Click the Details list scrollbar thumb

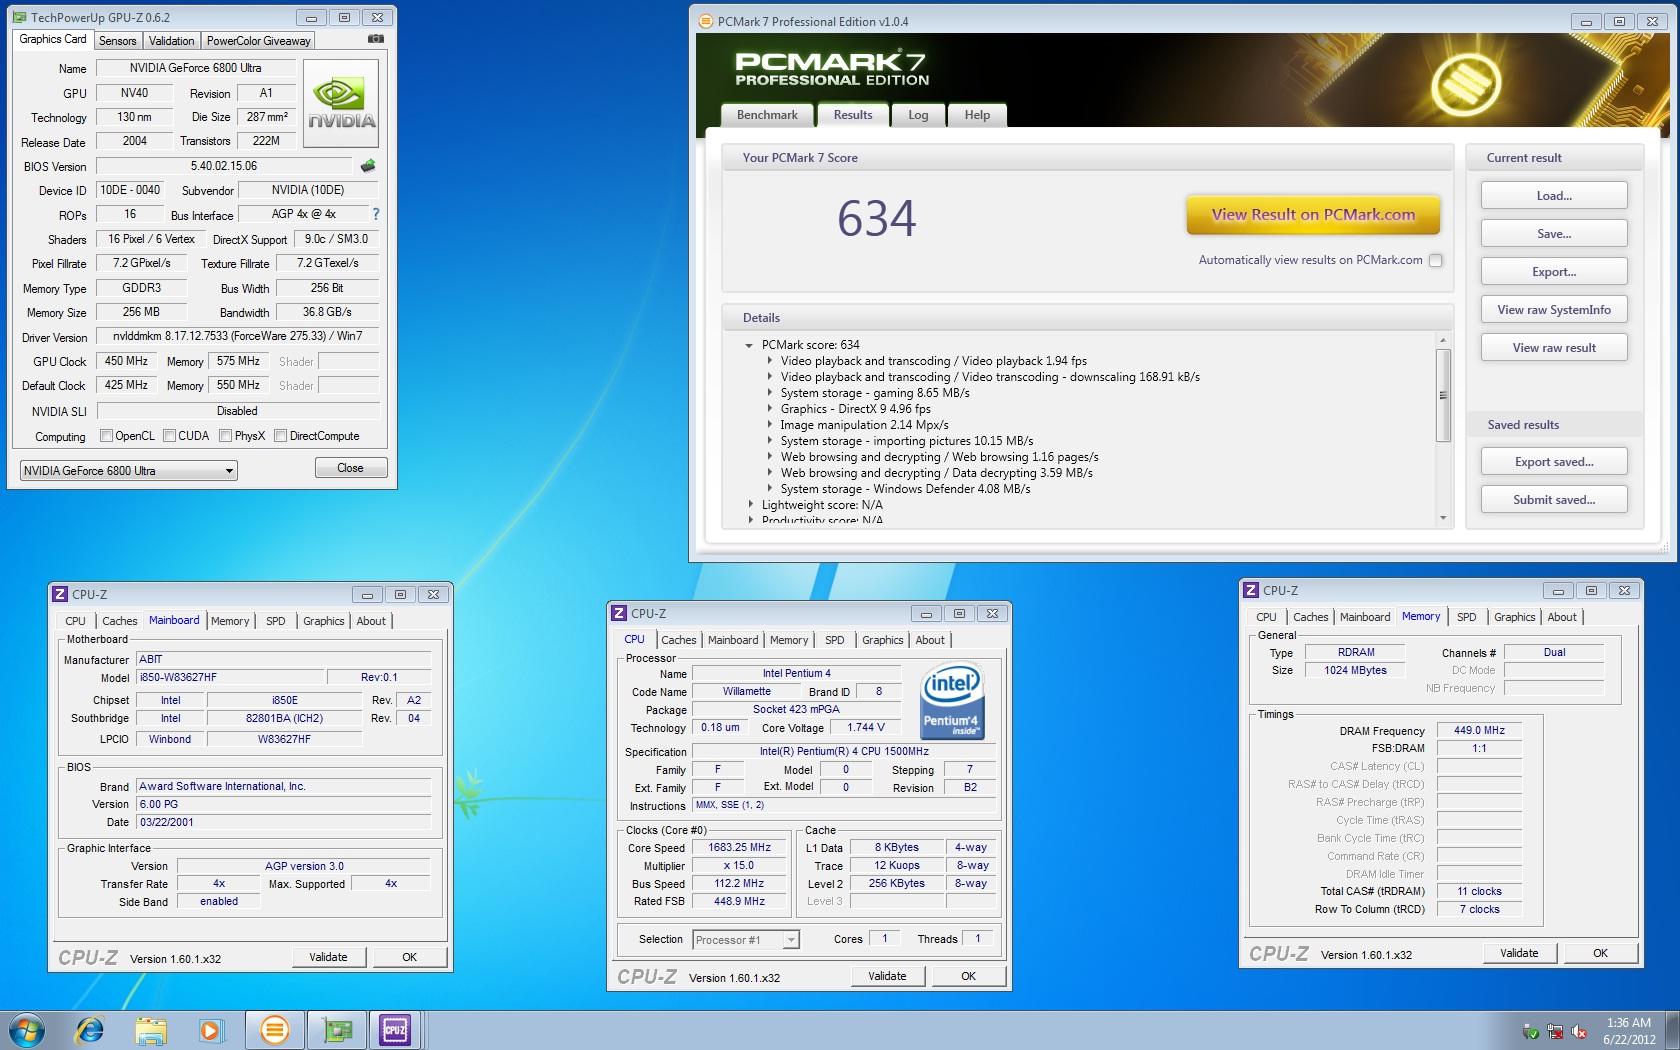[1443, 395]
